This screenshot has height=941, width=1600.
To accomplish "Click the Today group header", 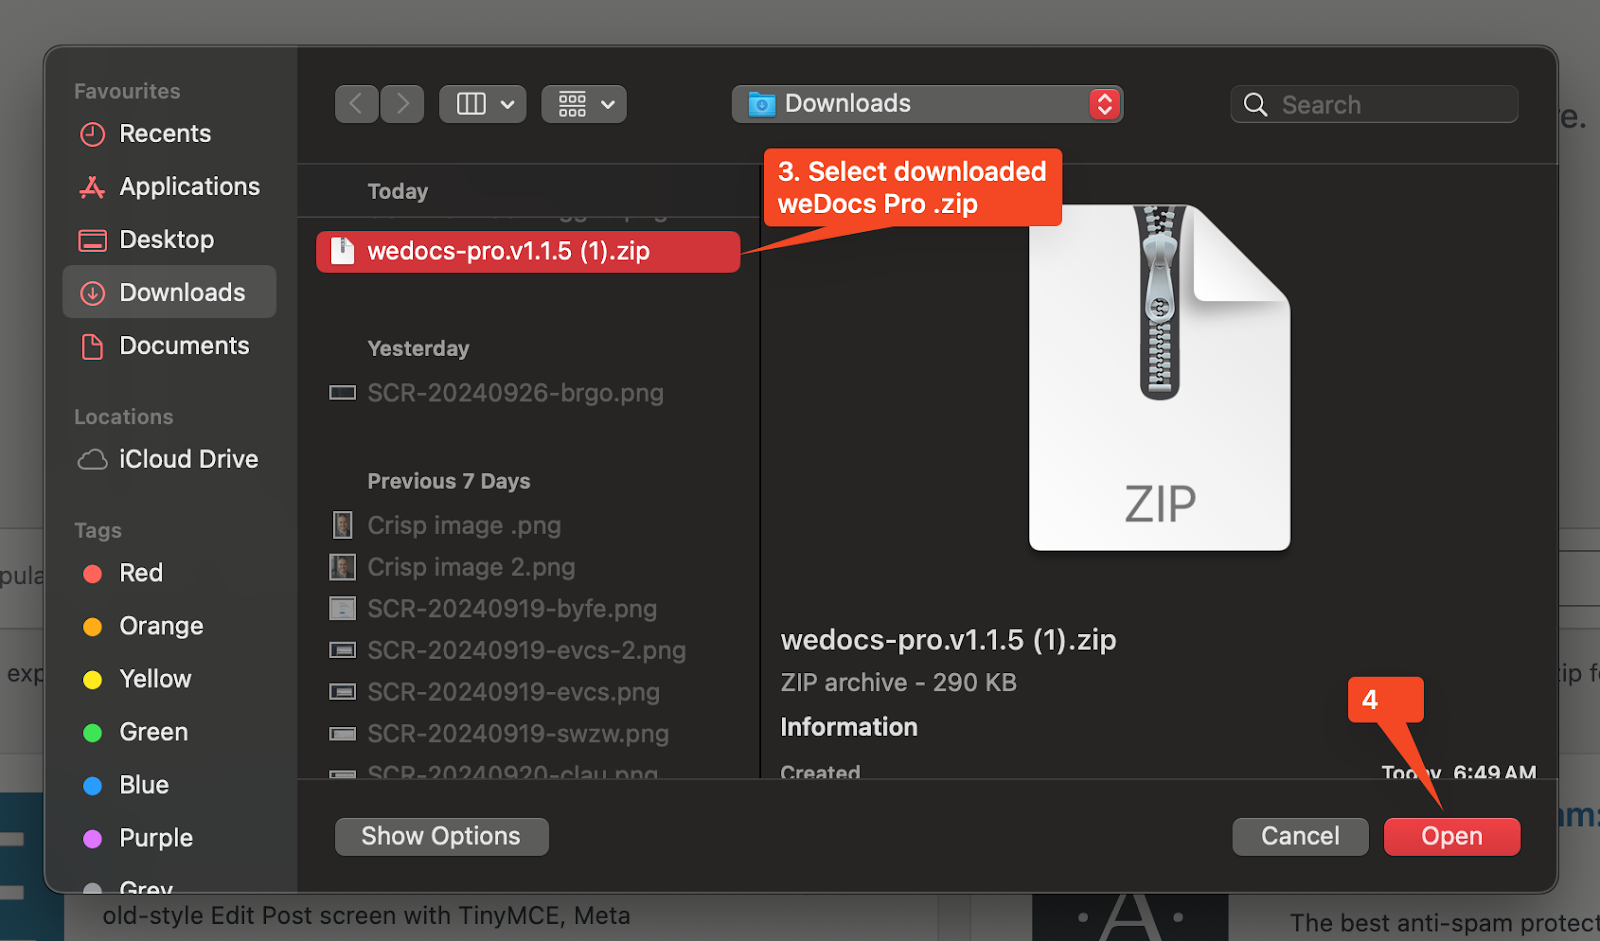I will tap(397, 191).
